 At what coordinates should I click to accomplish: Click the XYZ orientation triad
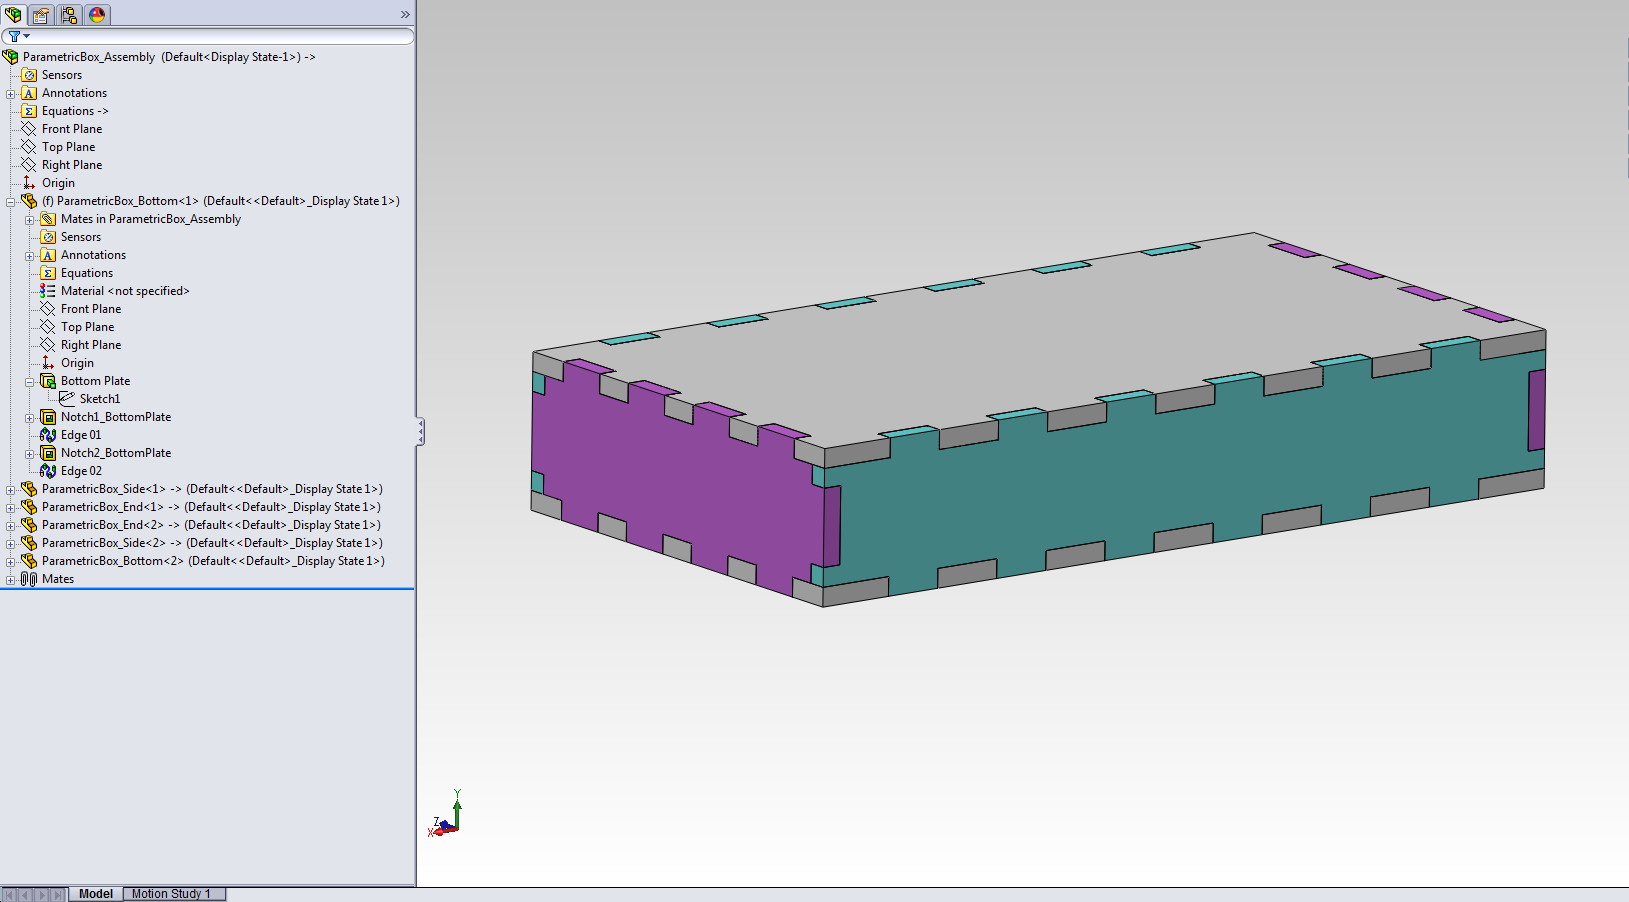pyautogui.click(x=446, y=814)
